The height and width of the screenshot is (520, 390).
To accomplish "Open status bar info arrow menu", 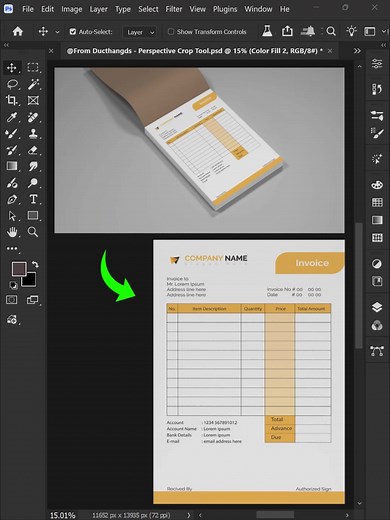I will point(189,515).
